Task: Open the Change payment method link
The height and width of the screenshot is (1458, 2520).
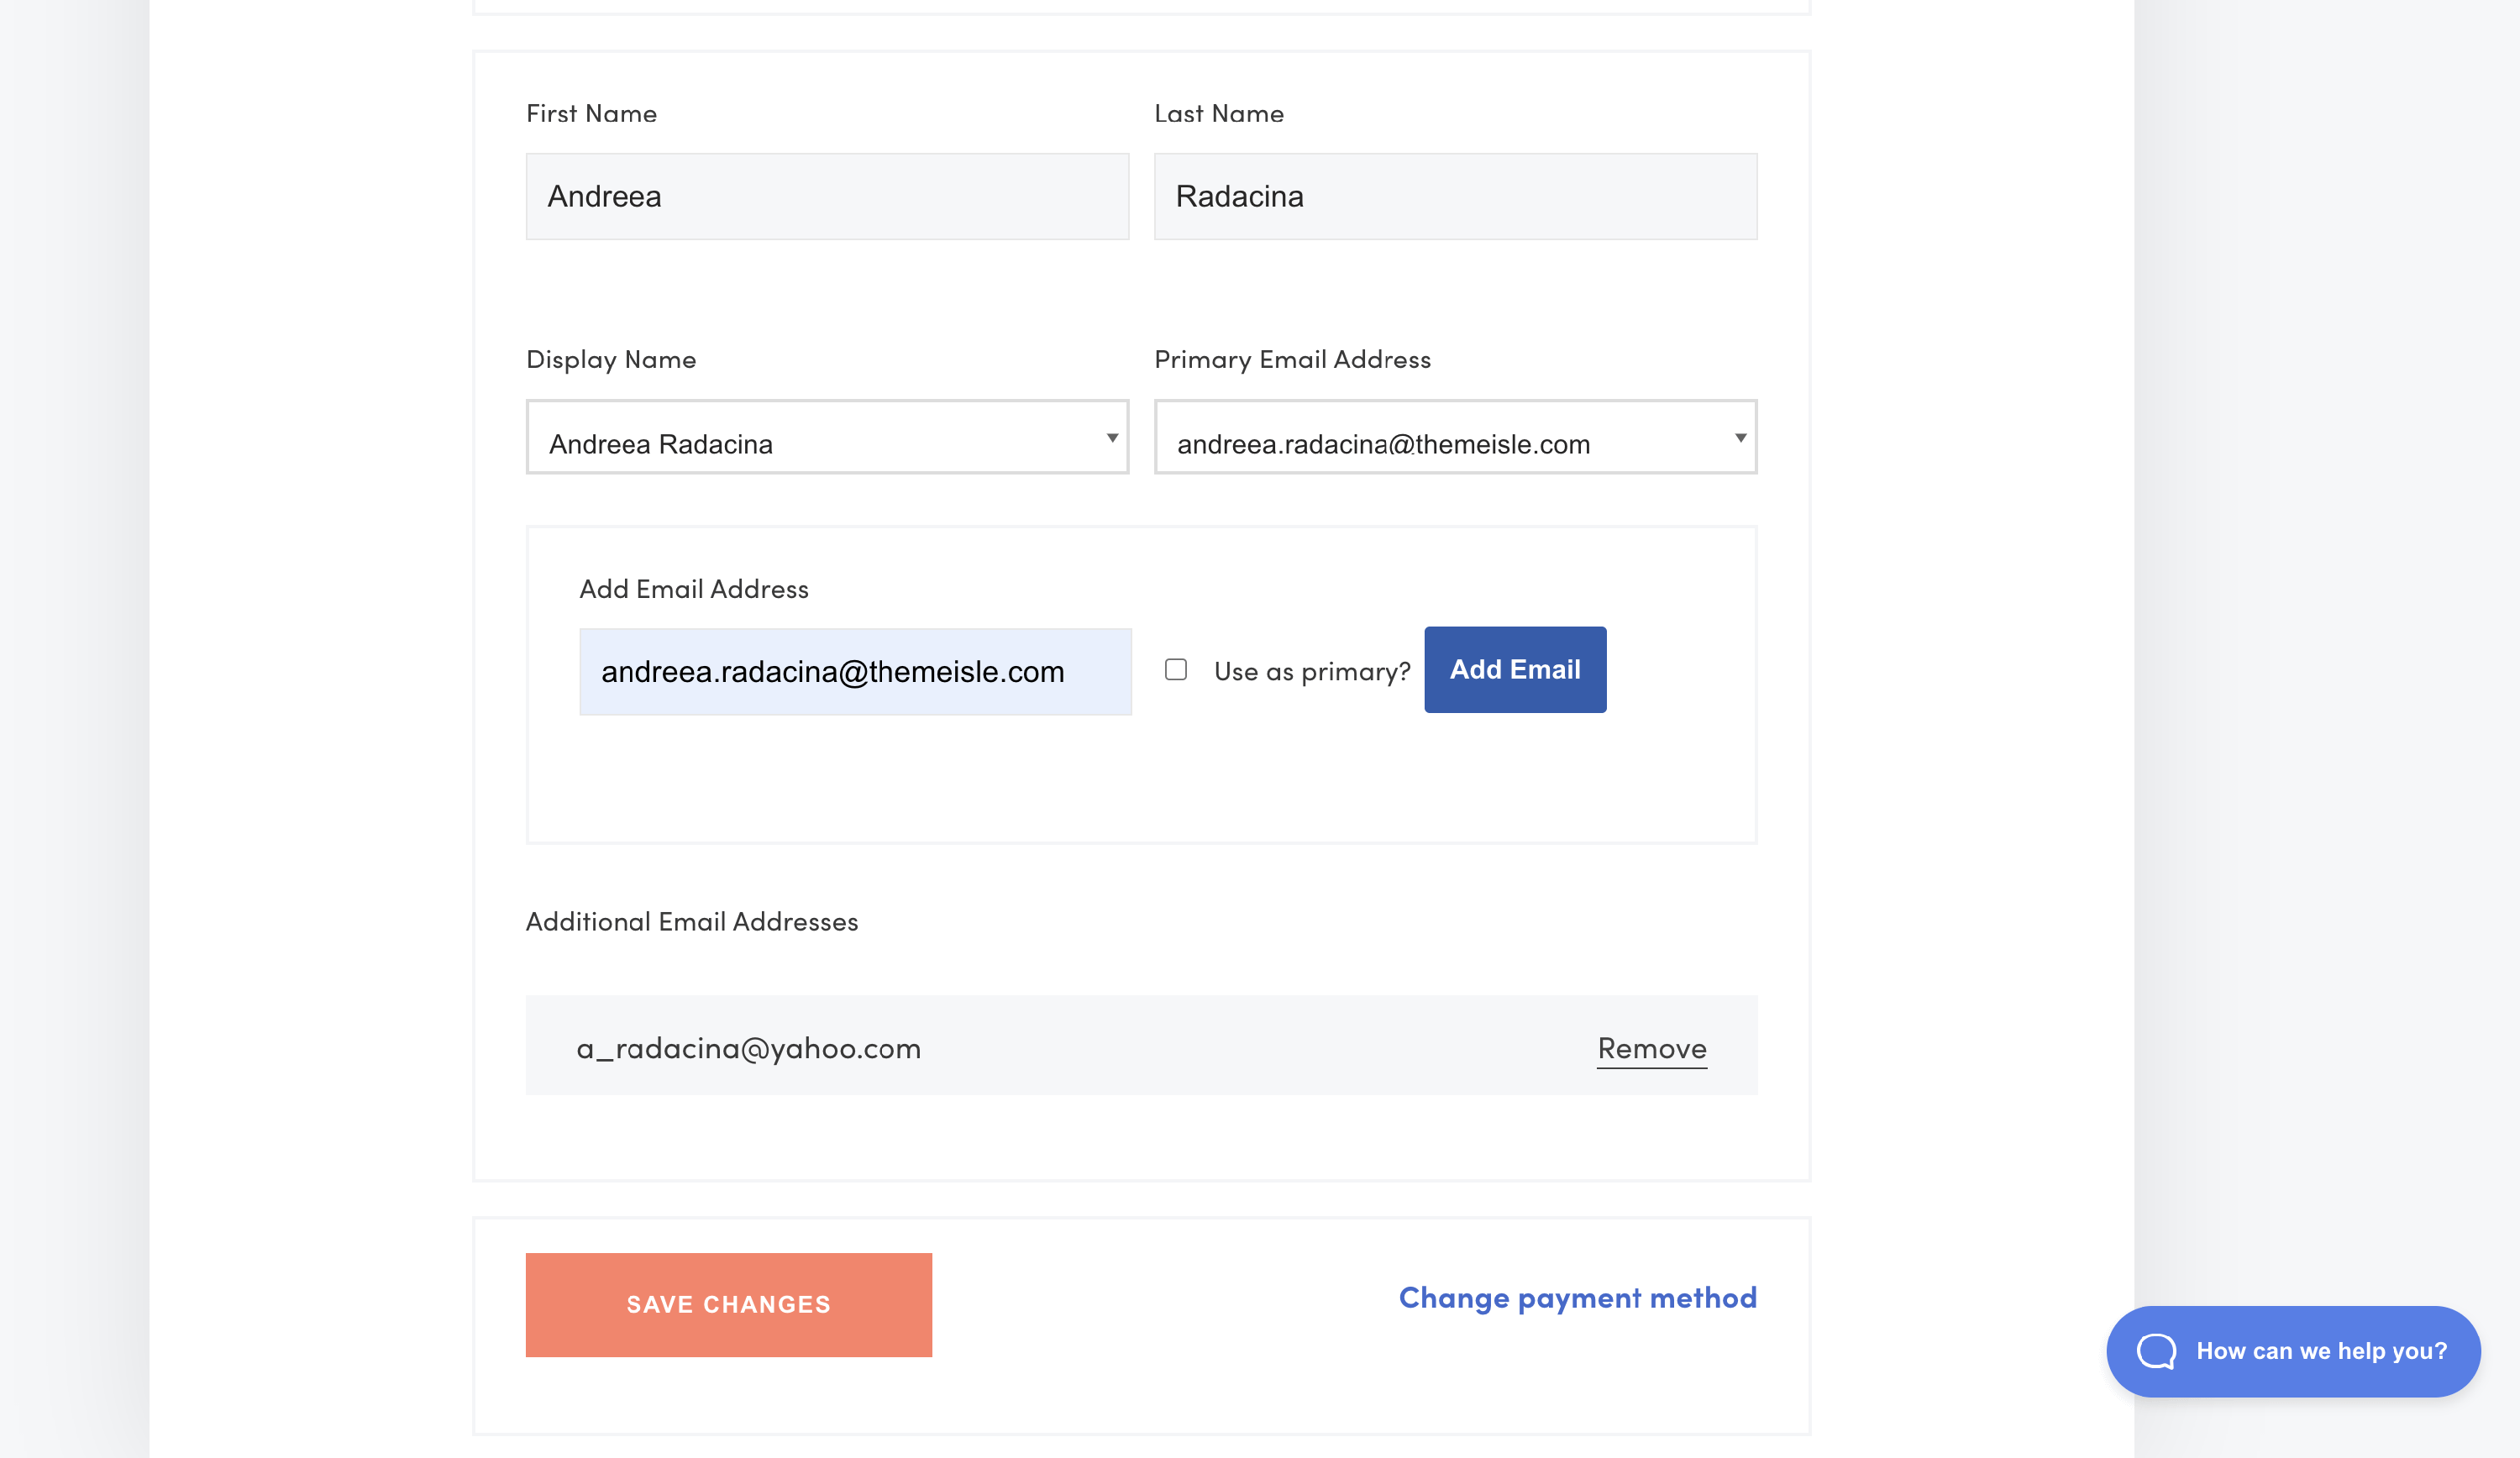Action: pos(1577,1297)
